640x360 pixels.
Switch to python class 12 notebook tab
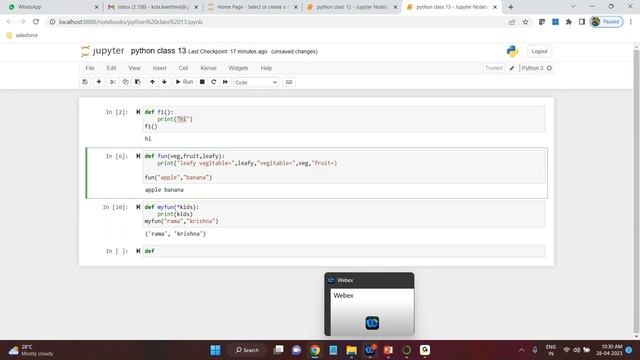click(351, 7)
